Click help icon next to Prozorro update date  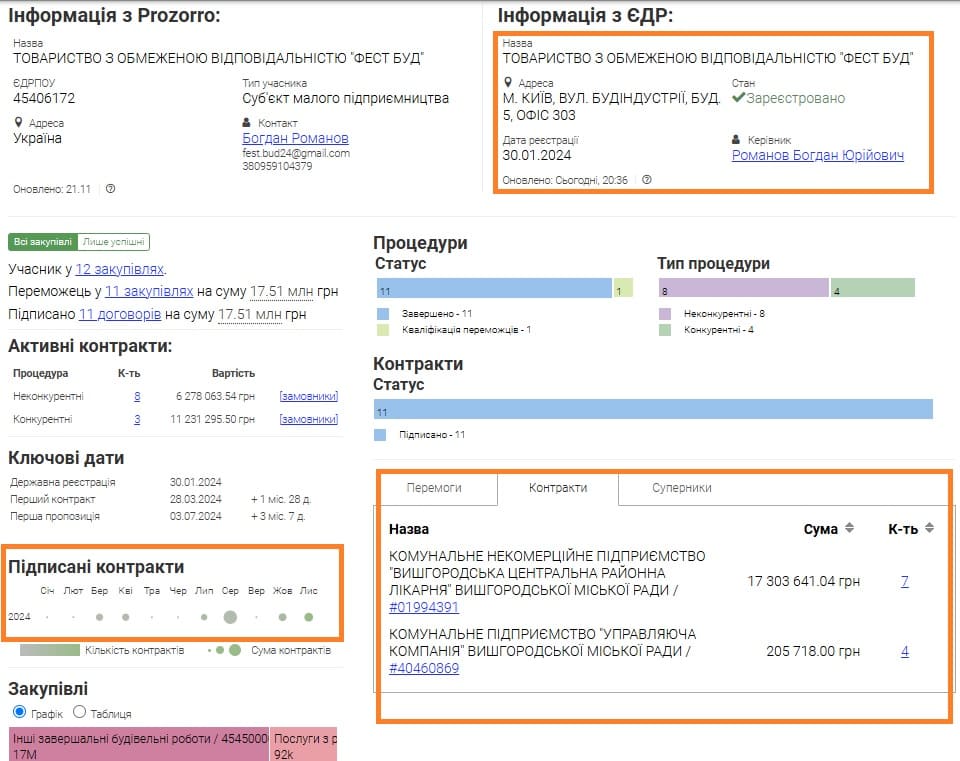click(110, 189)
